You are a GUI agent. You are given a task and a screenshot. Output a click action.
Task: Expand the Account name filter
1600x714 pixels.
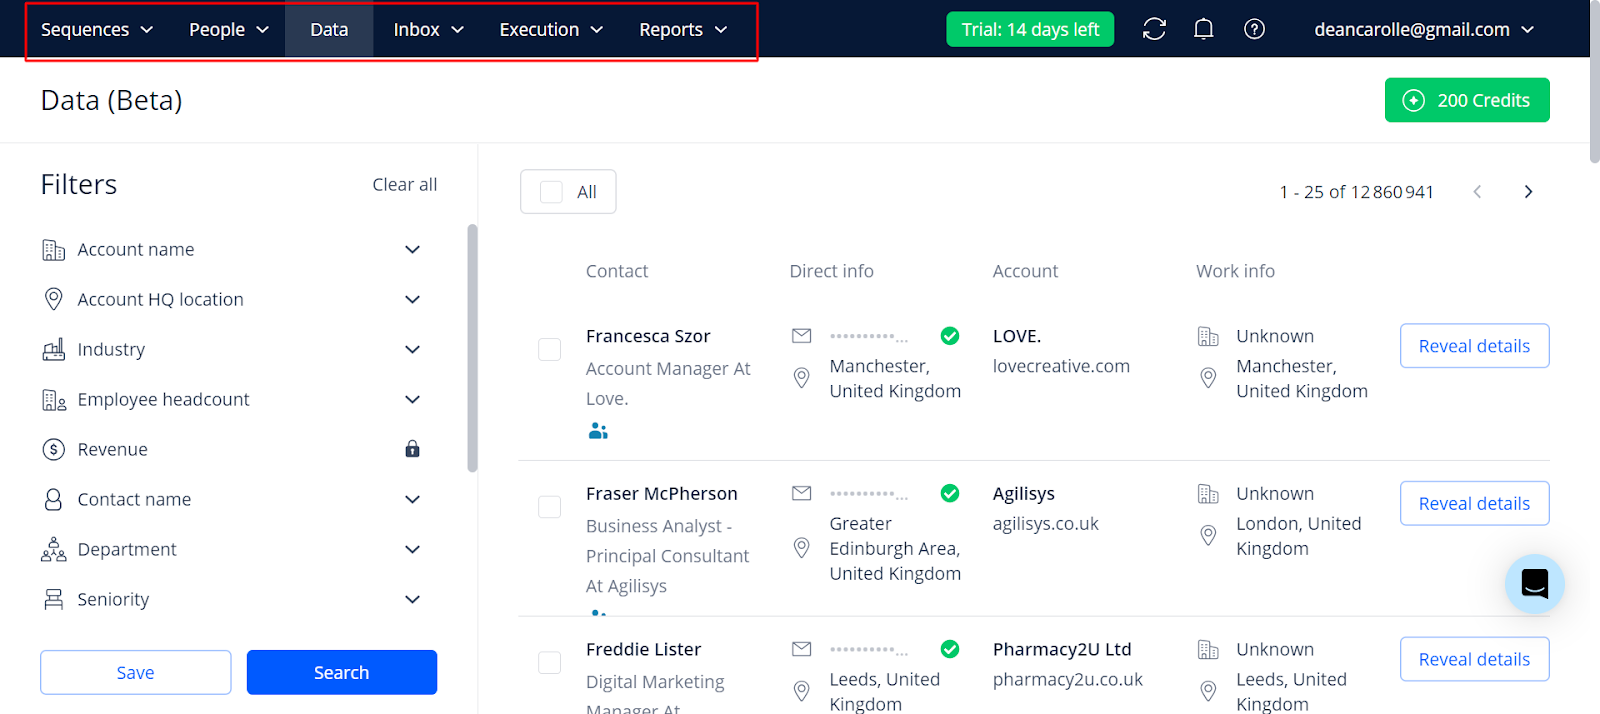[x=412, y=249]
